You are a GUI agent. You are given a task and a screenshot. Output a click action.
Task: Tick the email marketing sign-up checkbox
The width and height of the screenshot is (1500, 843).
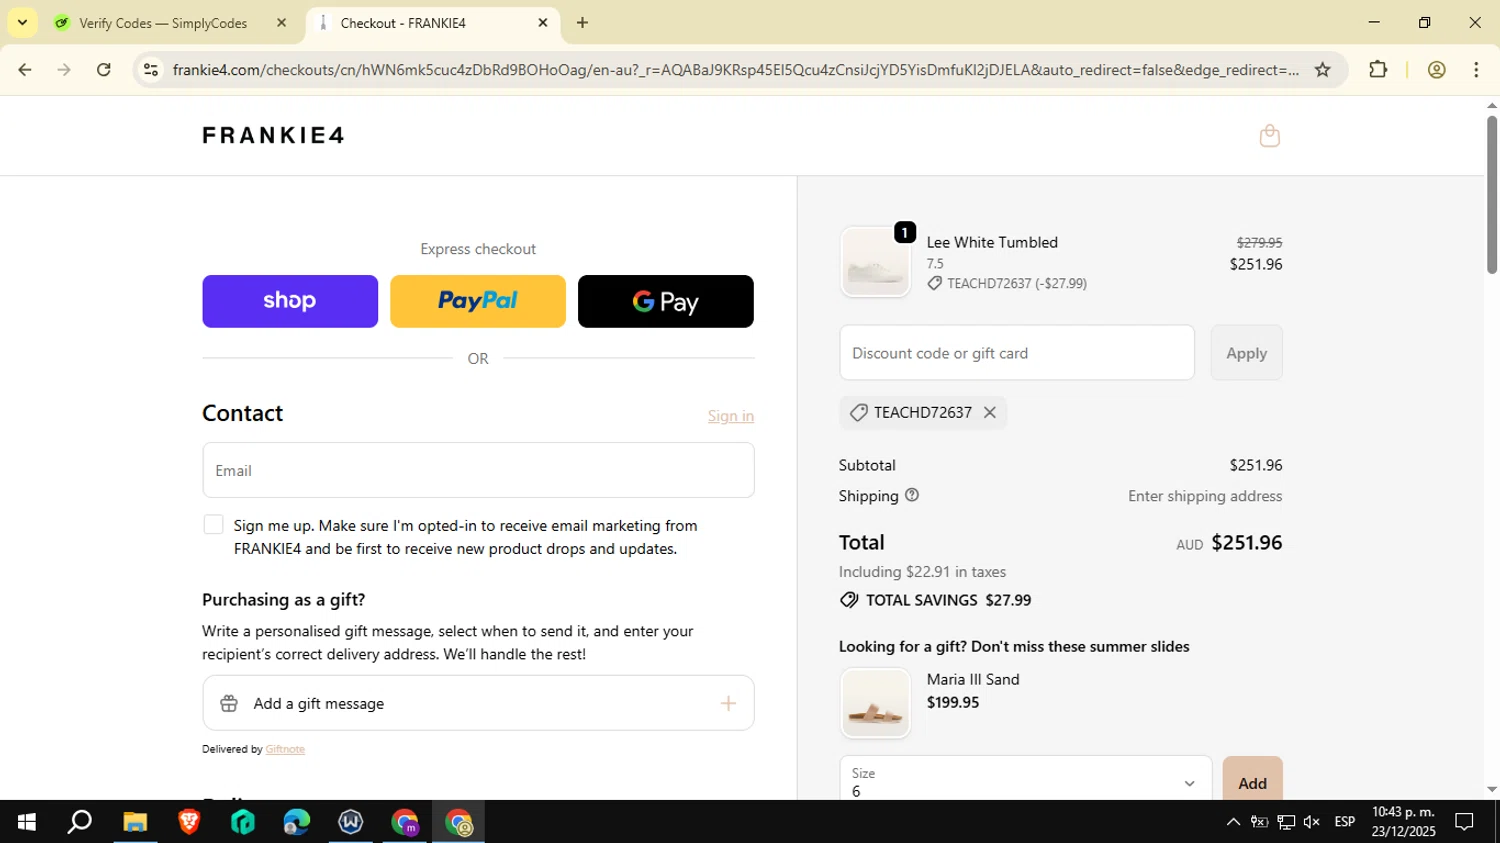tap(213, 525)
